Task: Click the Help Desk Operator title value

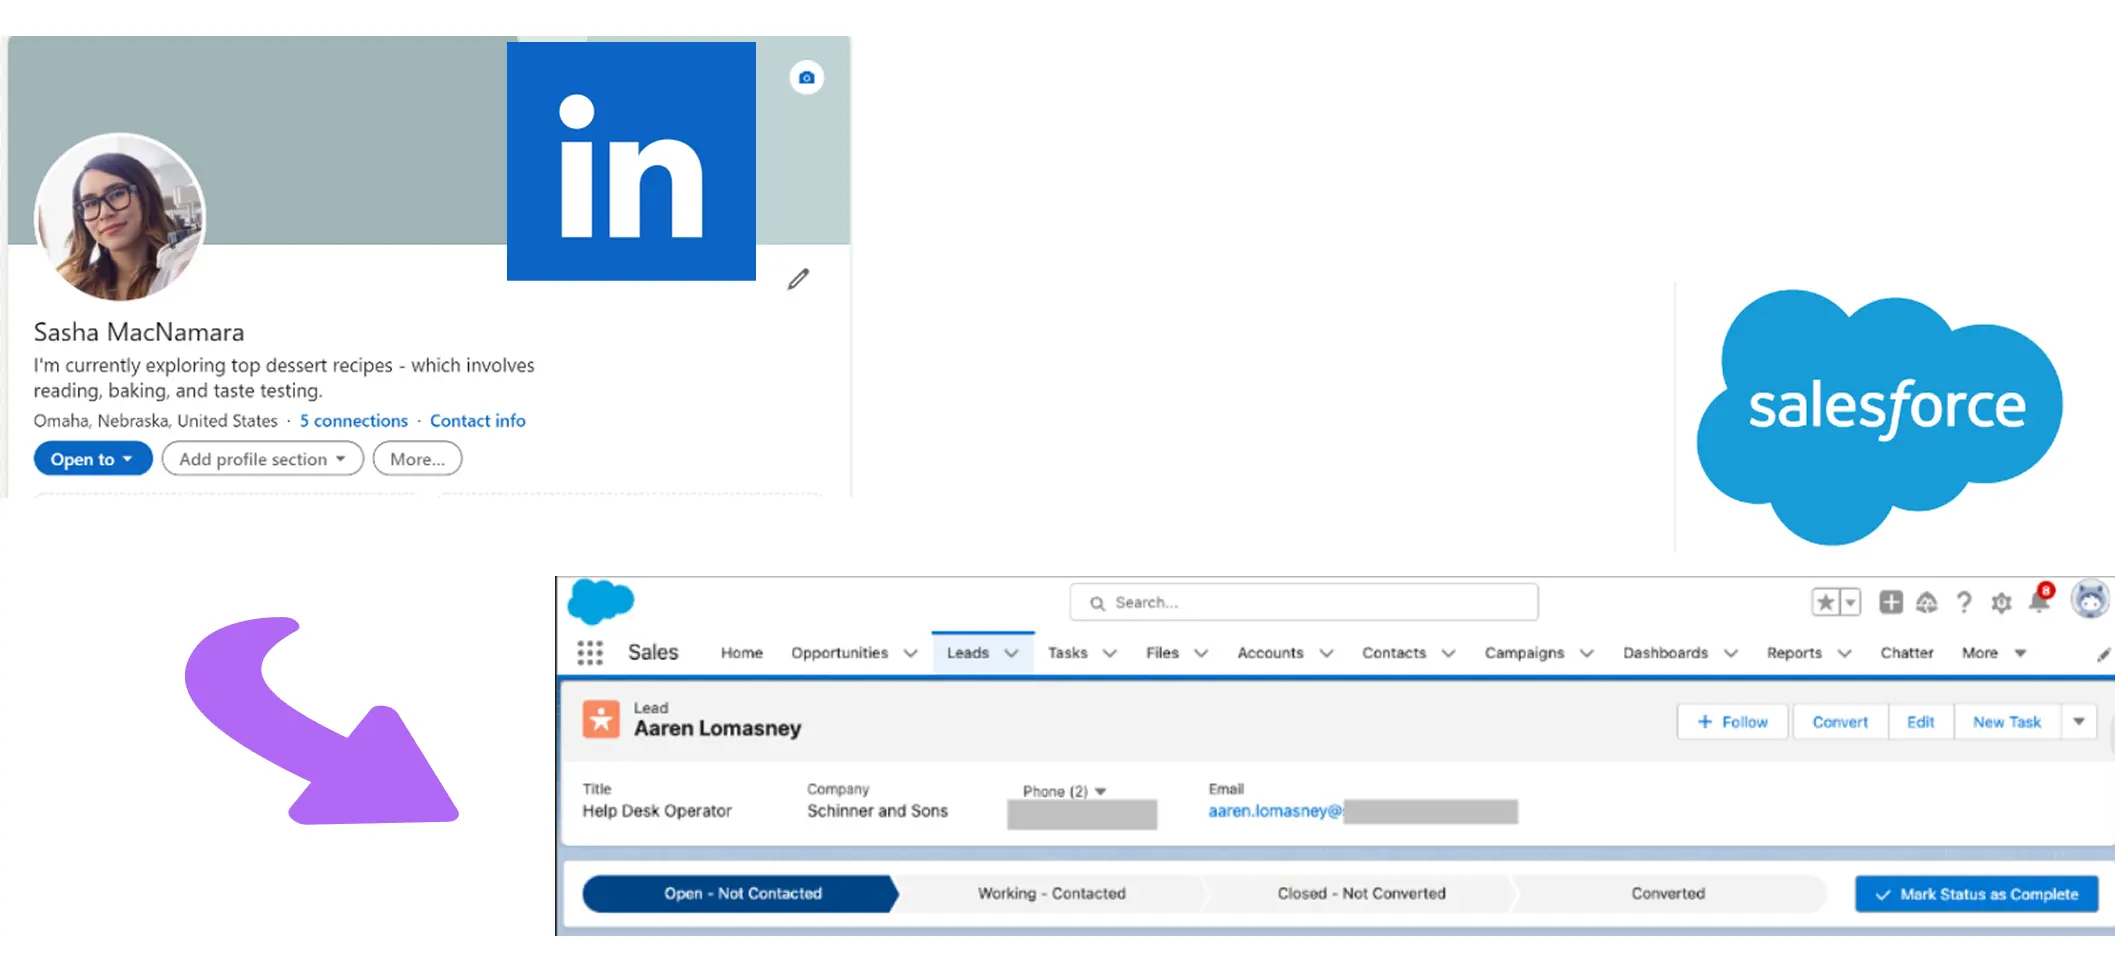Action: pyautogui.click(x=657, y=811)
